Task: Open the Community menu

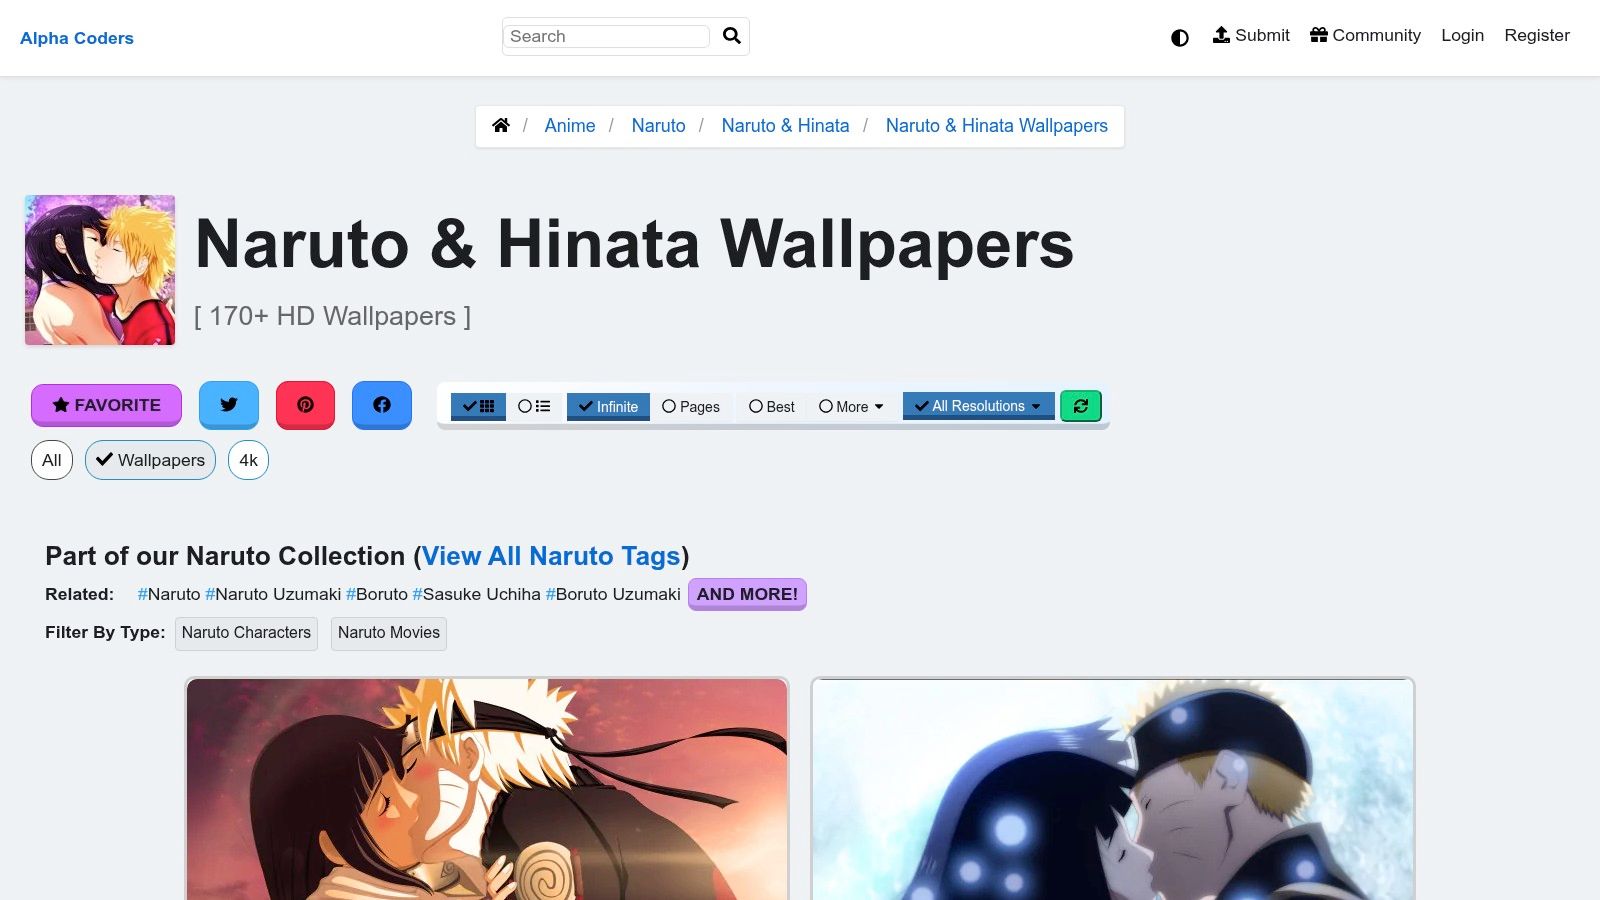Action: coord(1365,35)
